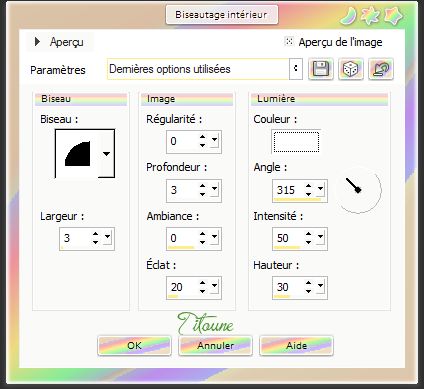This screenshot has height=389, width=424.
Task: Click the Biseautage intérieur title label
Action: pyautogui.click(x=222, y=15)
